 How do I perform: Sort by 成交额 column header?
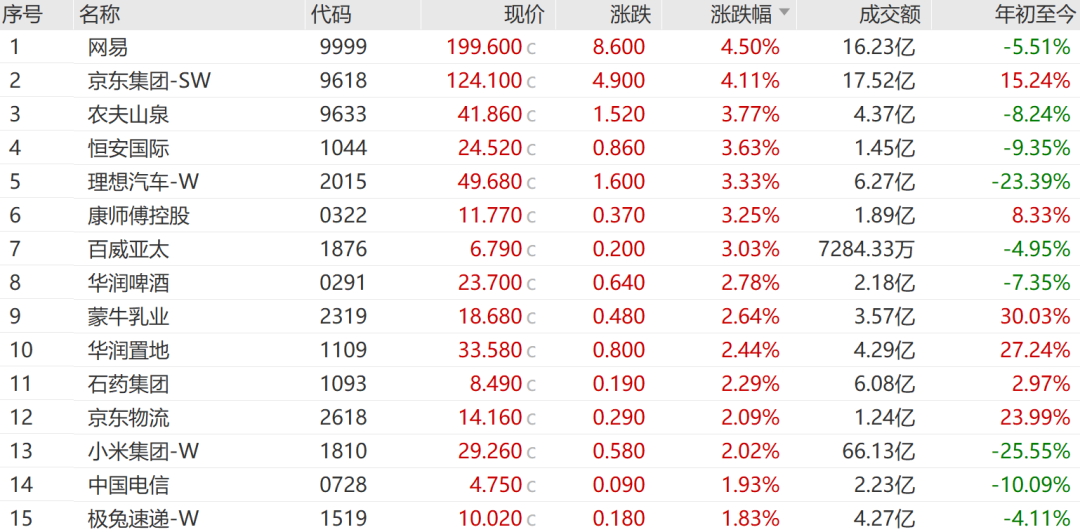pyautogui.click(x=889, y=14)
